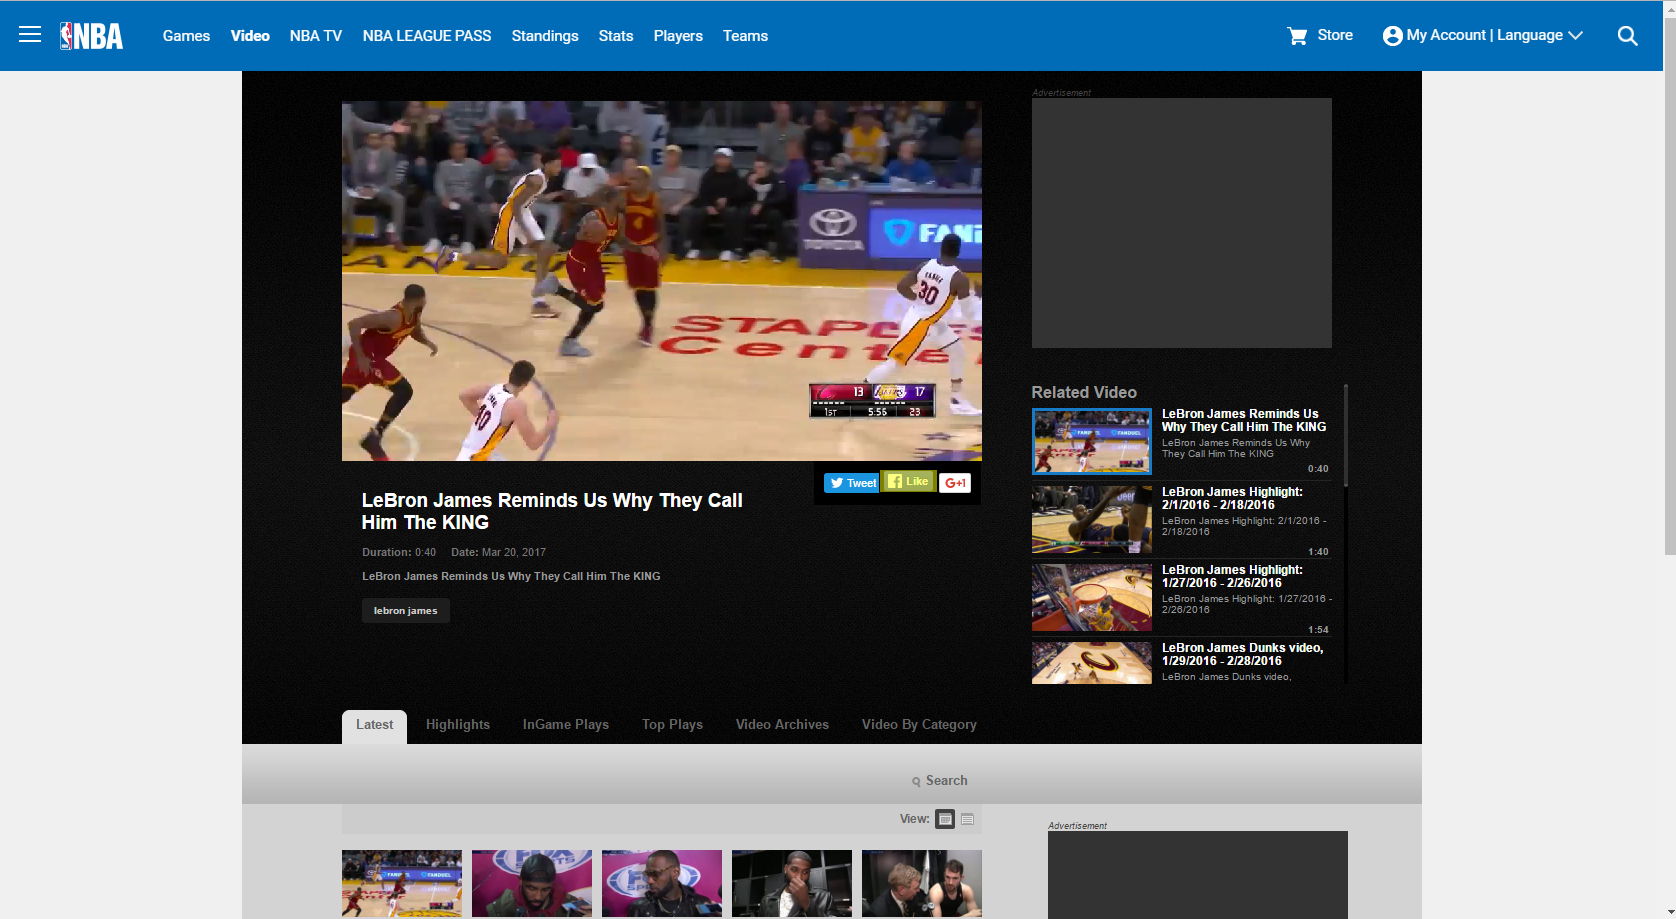Switch to the Highlights tab

click(x=458, y=725)
